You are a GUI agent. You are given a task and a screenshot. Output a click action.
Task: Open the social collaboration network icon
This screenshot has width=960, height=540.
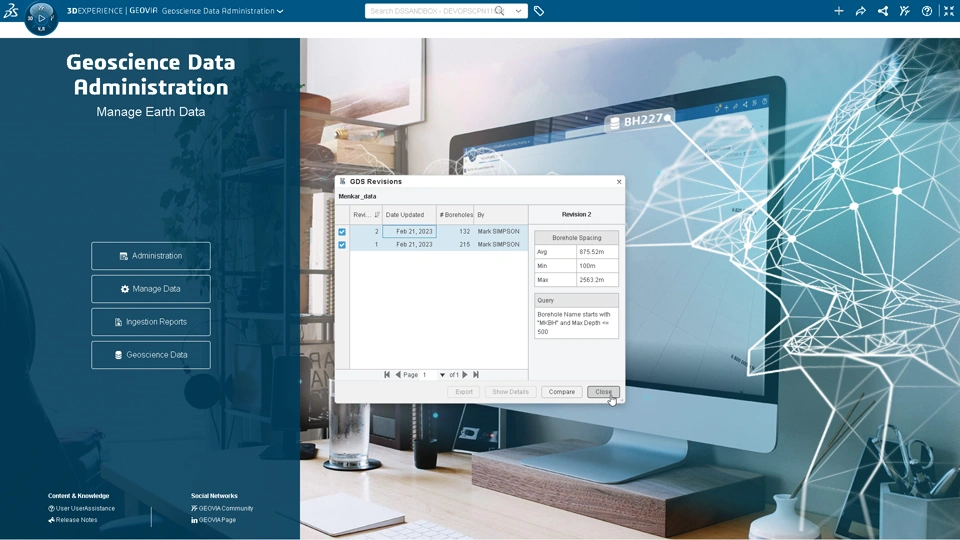pyautogui.click(x=883, y=11)
